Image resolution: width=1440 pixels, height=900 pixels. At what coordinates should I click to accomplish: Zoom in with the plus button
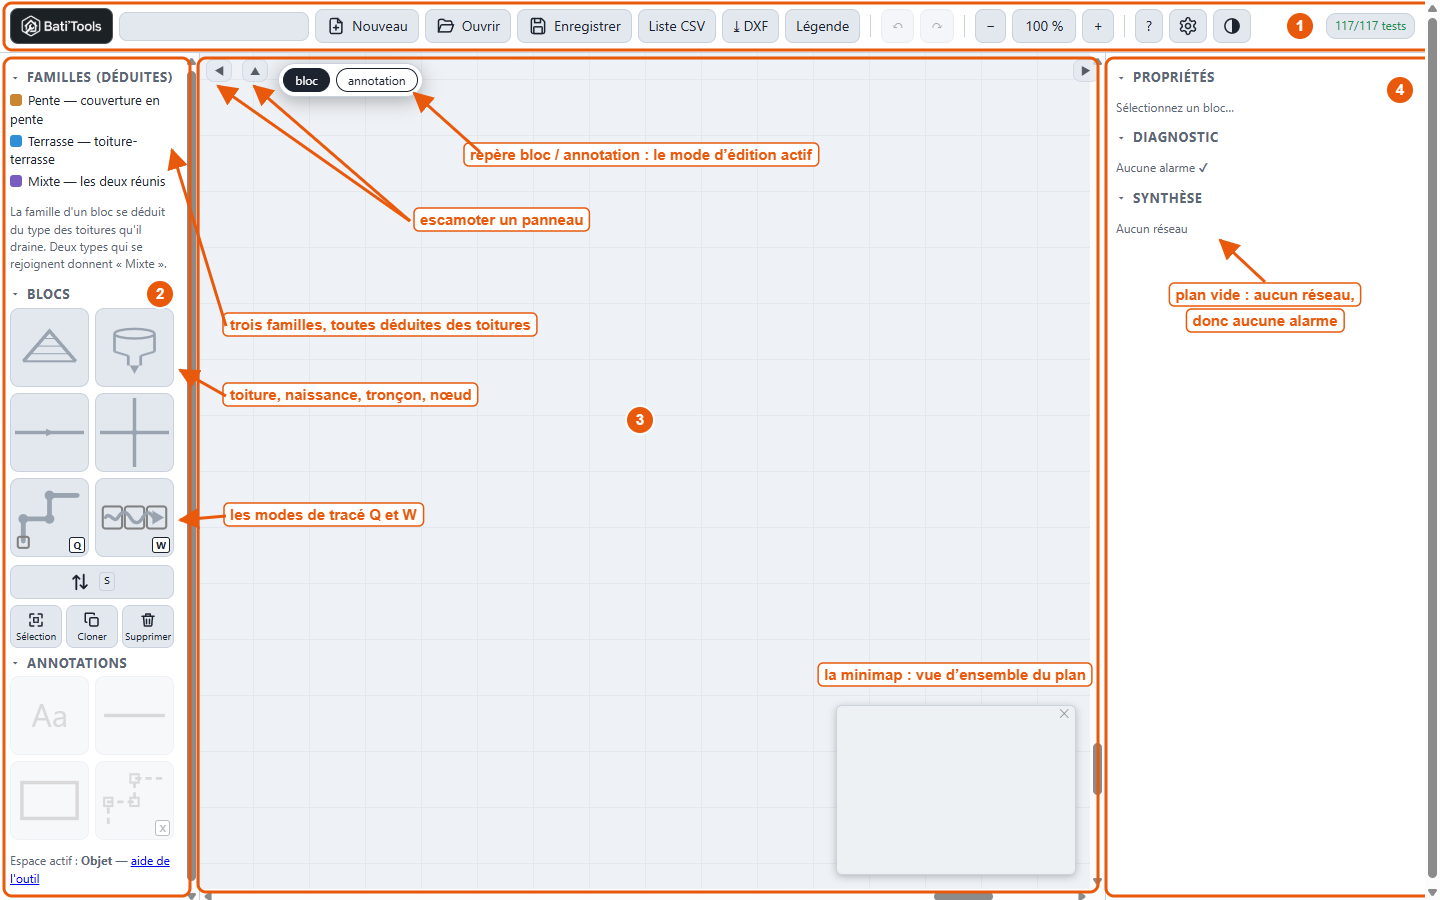(x=1098, y=26)
